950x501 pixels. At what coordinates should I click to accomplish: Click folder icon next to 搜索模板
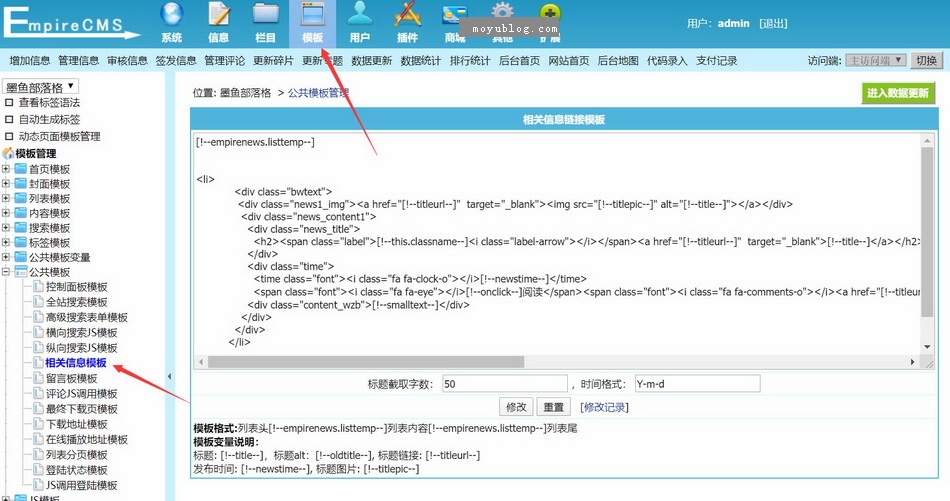click(21, 227)
